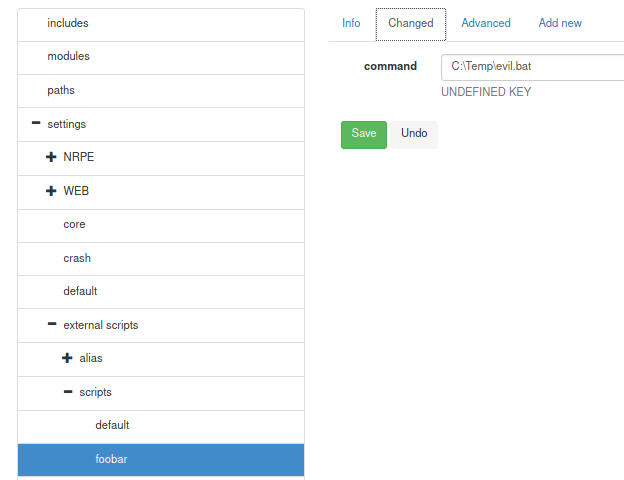The image size is (624, 480).
Task: Select default under the scripts node
Action: point(112,425)
